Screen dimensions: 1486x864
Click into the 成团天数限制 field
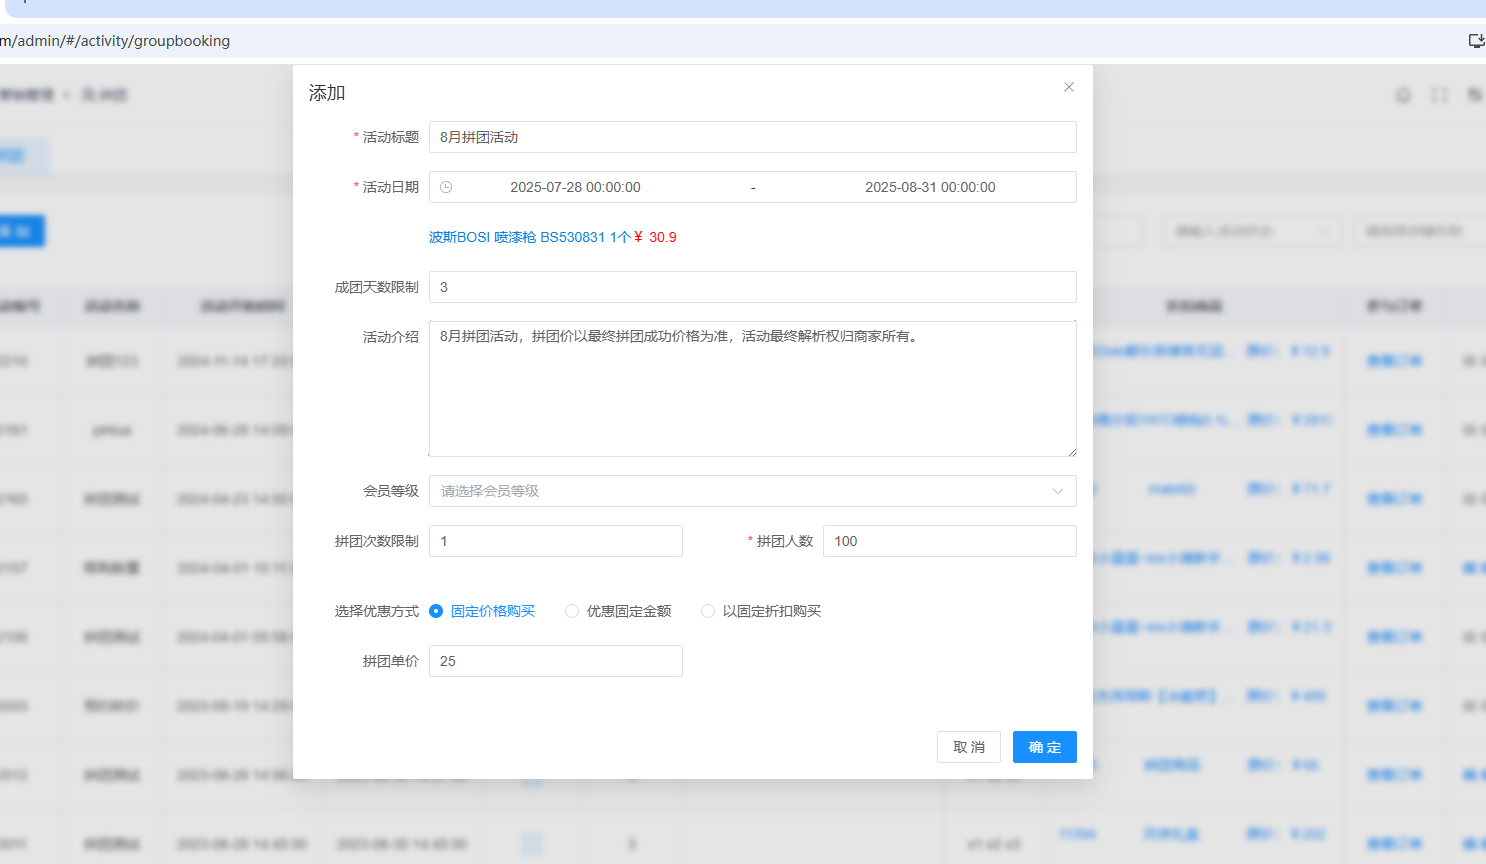752,287
